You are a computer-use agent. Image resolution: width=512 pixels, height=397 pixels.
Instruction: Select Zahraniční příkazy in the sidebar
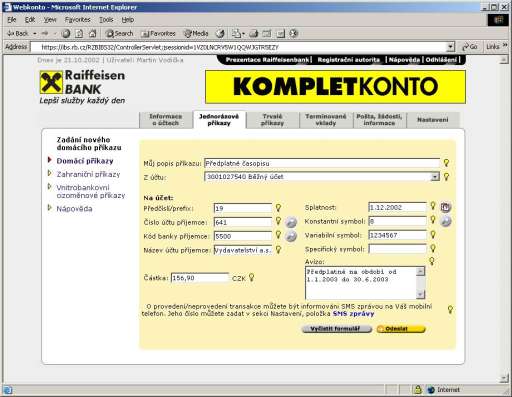(x=88, y=174)
